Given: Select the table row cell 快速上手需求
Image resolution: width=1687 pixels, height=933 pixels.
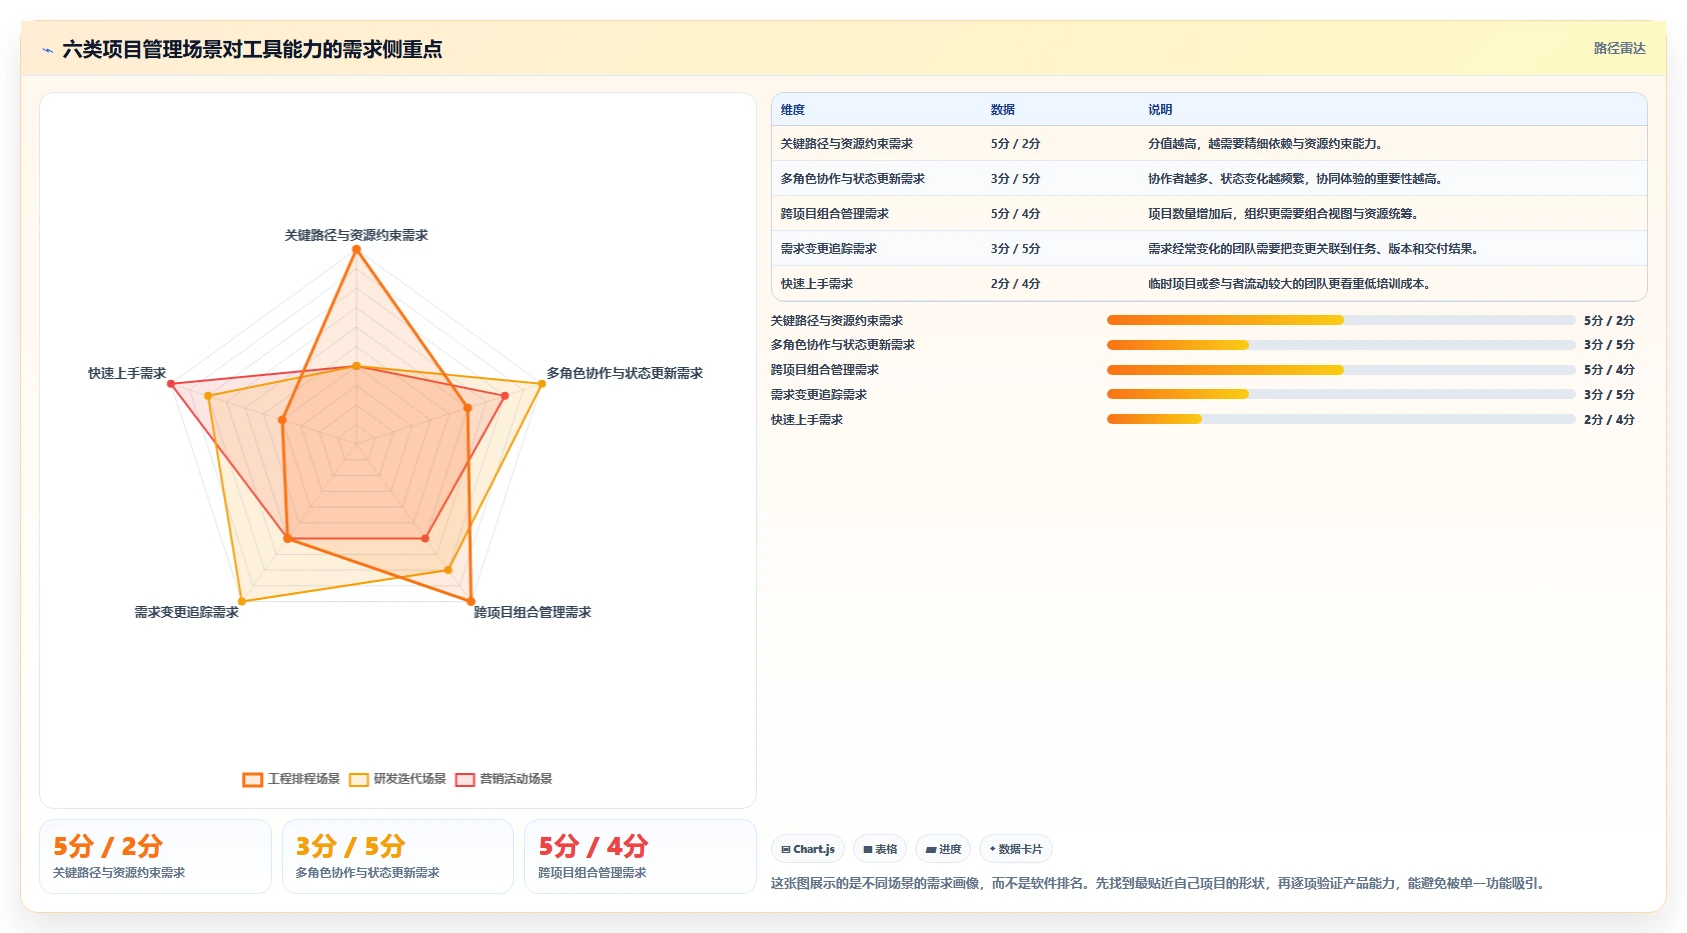Looking at the screenshot, I should (817, 284).
